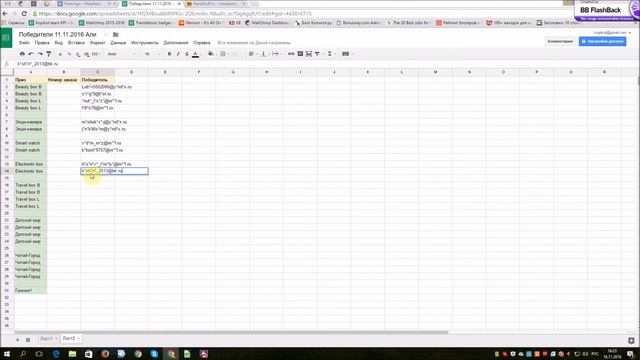Open the fill color picker

tap(211, 54)
